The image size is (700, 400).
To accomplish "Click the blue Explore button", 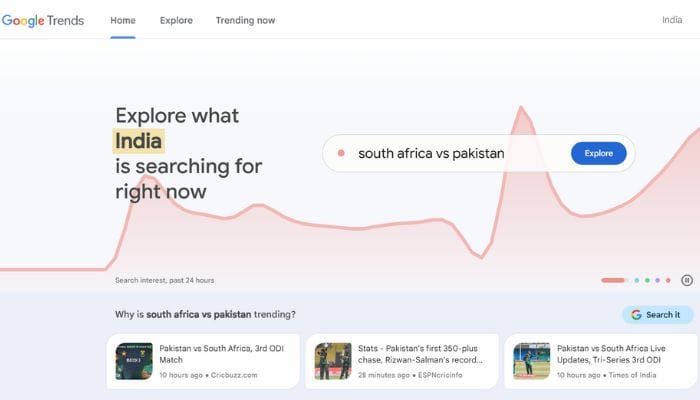I will [599, 153].
